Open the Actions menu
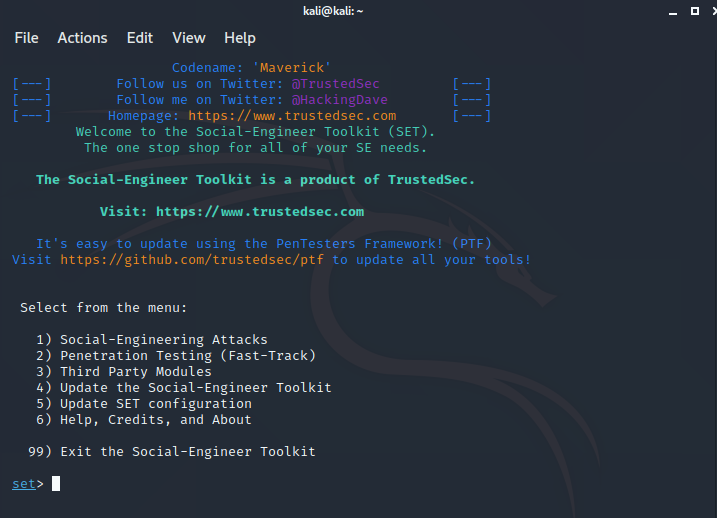717x518 pixels. [x=82, y=38]
